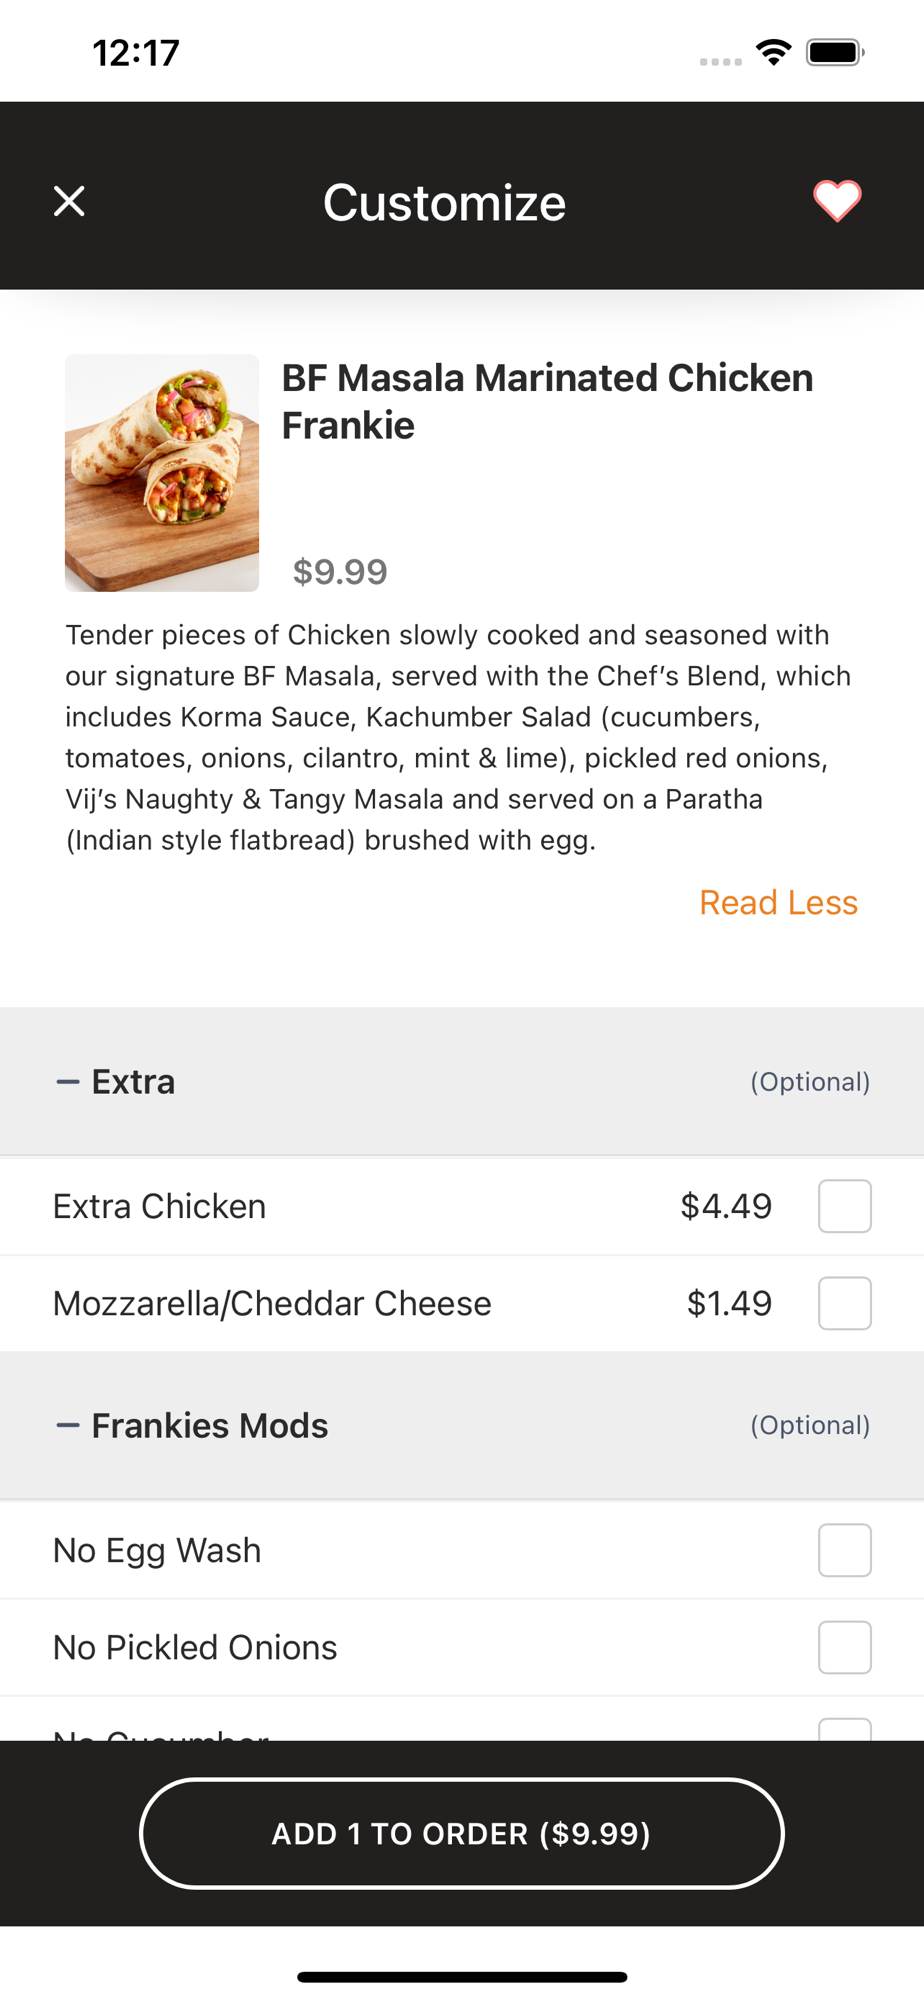Tap the Wi-Fi status icon
The height and width of the screenshot is (2000, 924).
(774, 52)
